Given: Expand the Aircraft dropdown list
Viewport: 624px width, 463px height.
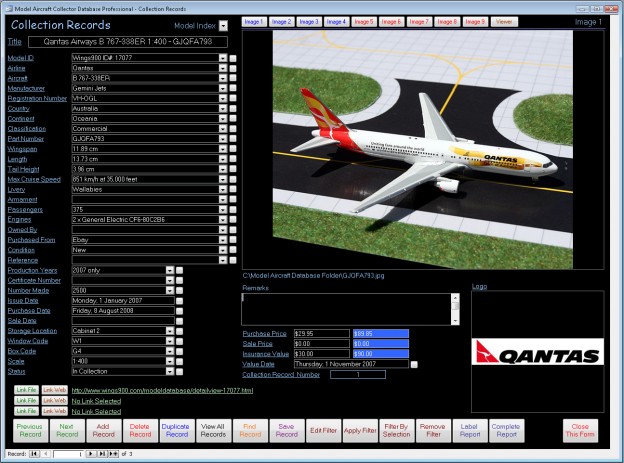Looking at the screenshot, I should coord(222,78).
